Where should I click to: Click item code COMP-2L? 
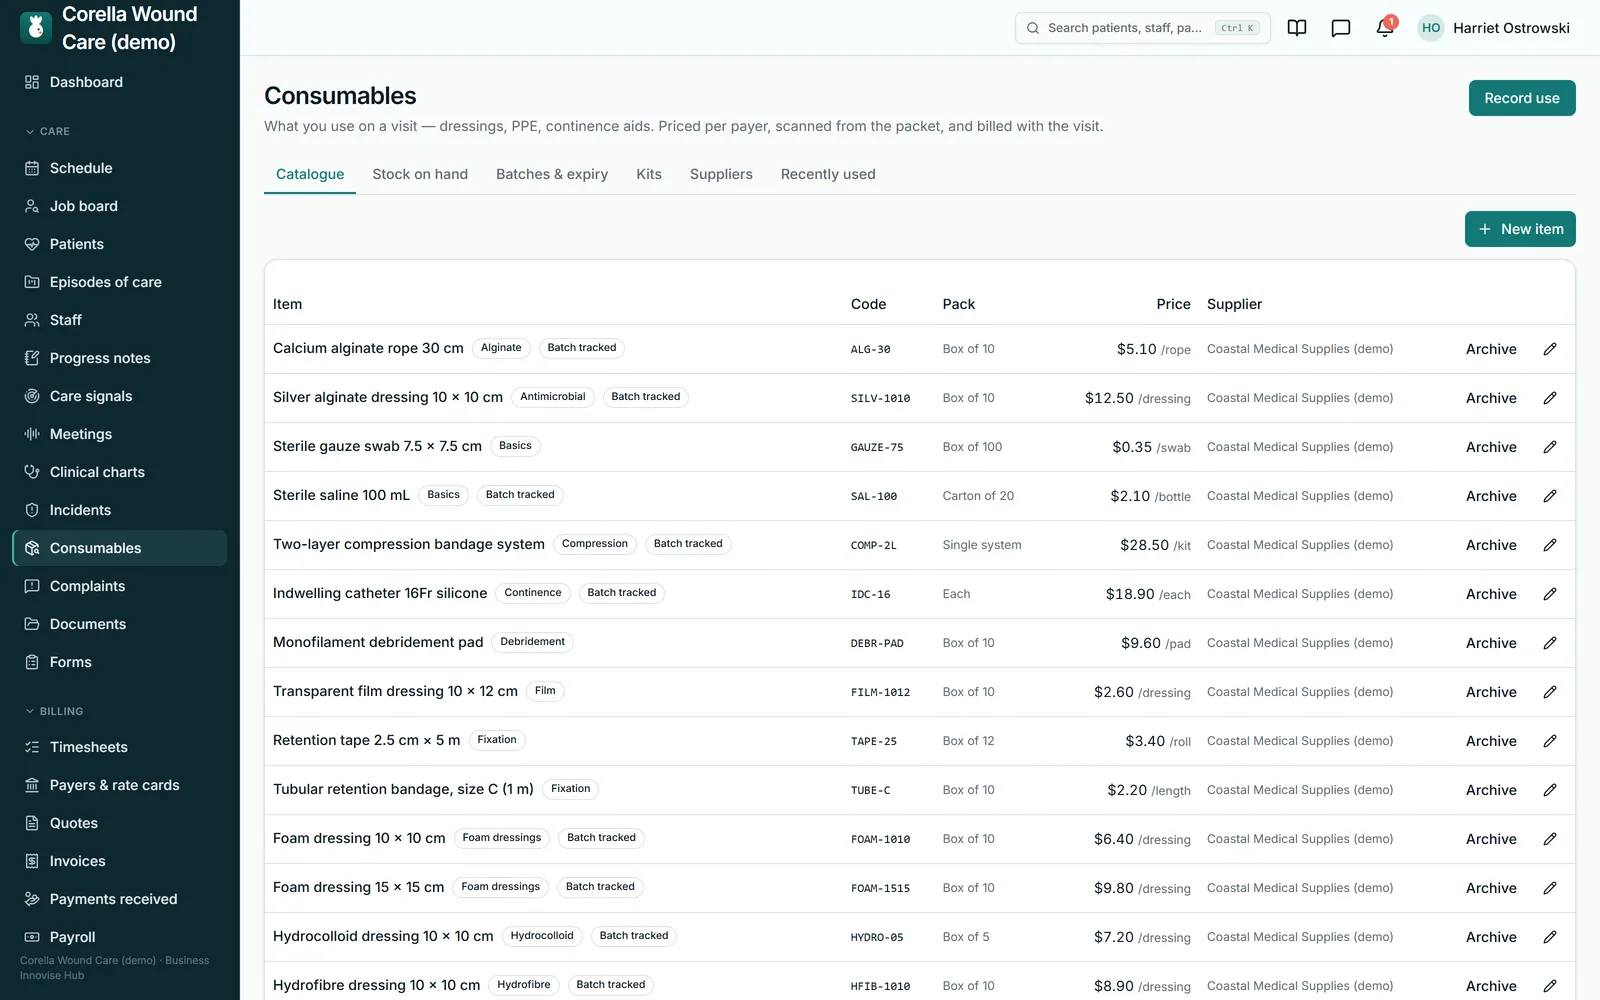[x=874, y=546]
